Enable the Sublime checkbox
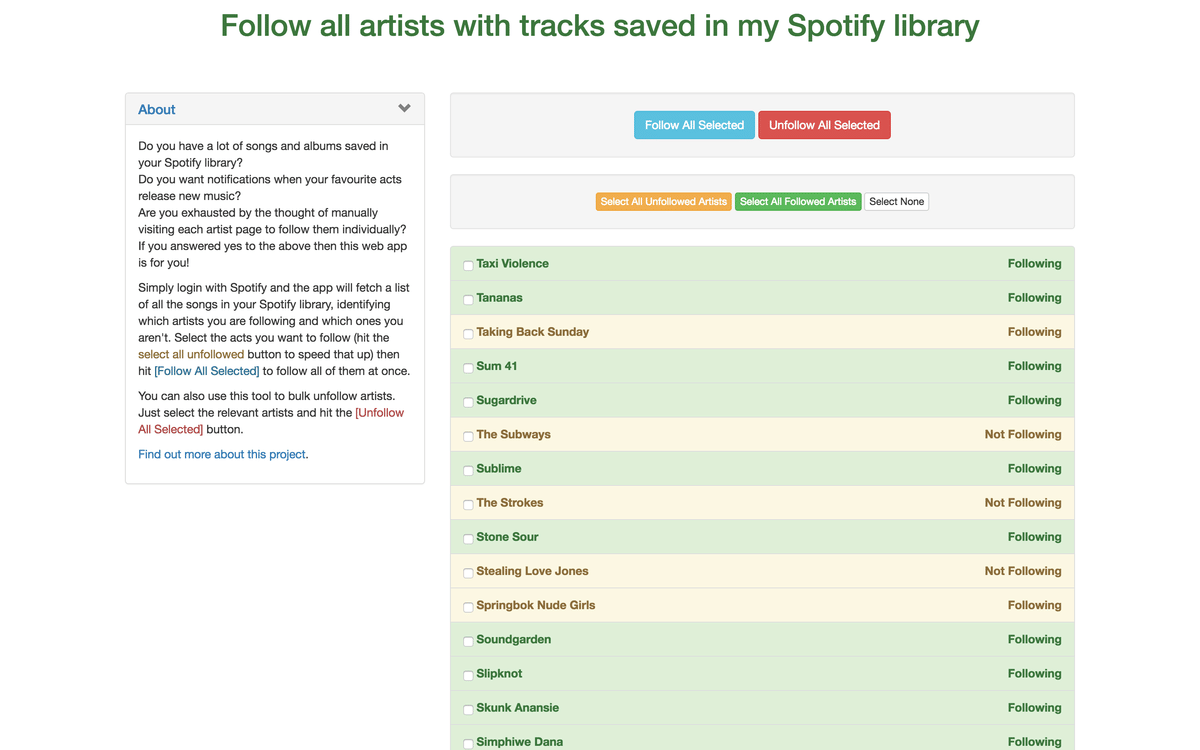This screenshot has height=750, width=1200. [468, 470]
